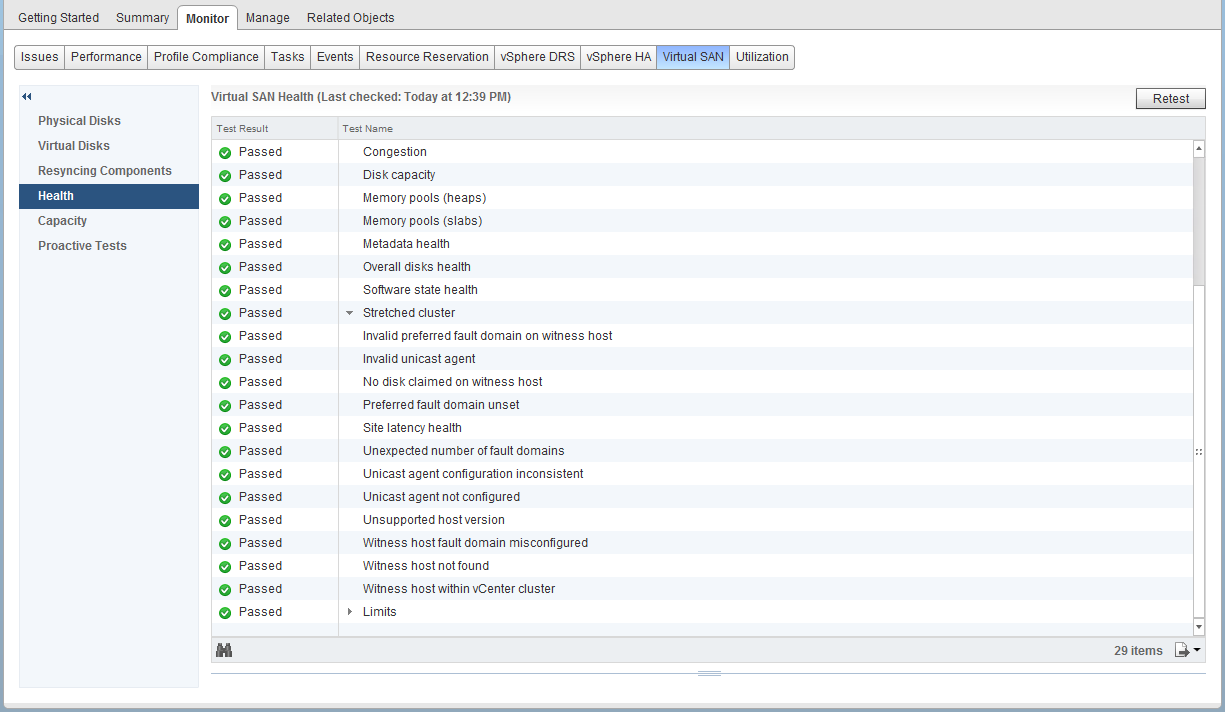Image resolution: width=1225 pixels, height=712 pixels.
Task: Collapse the Stretched cluster test group
Action: [349, 313]
